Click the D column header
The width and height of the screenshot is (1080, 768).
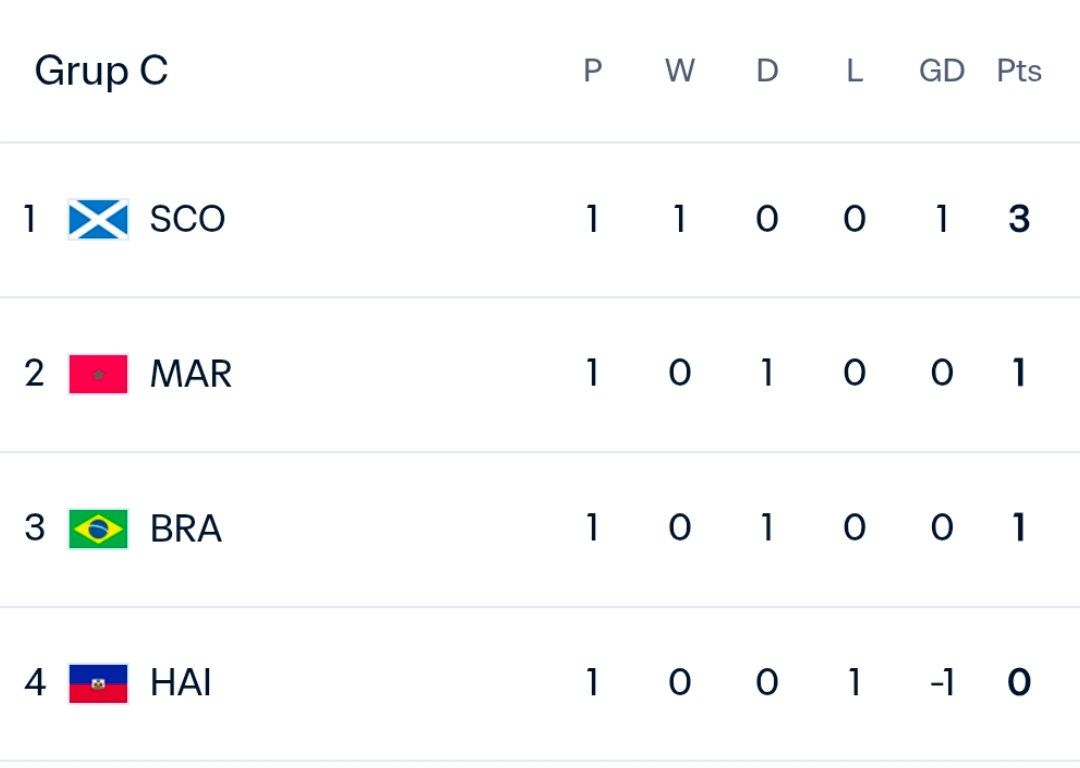pyautogui.click(x=767, y=70)
